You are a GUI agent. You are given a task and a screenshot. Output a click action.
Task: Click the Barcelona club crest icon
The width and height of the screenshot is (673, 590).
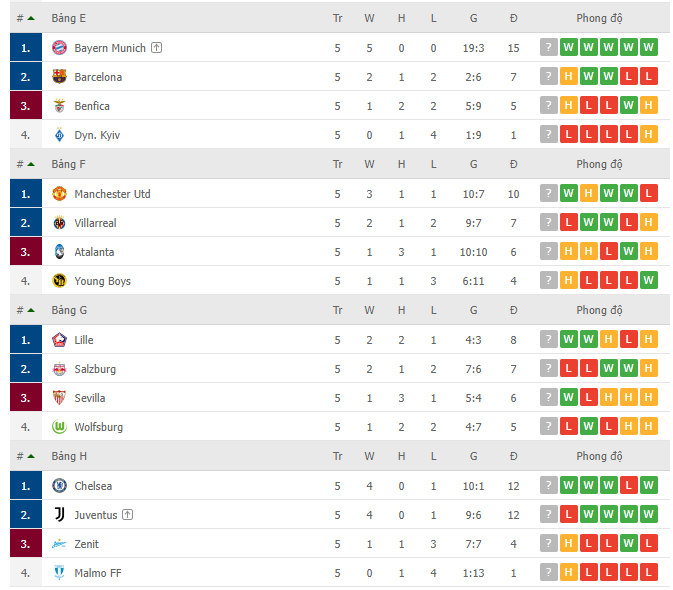click(x=59, y=77)
